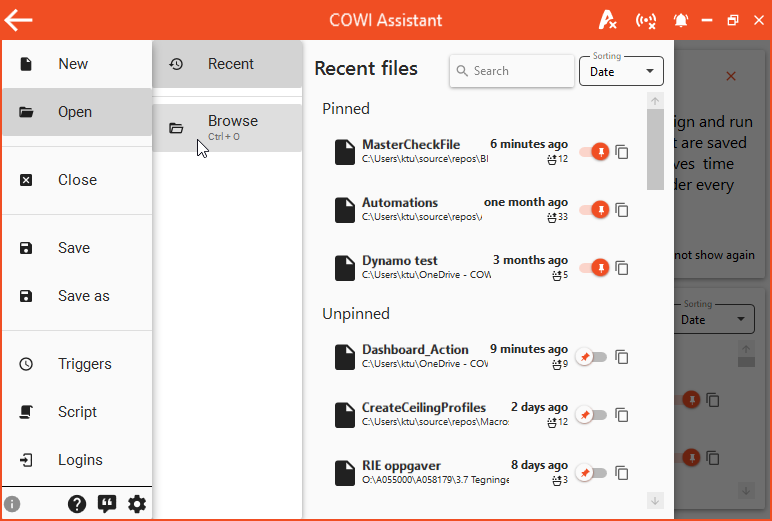Screen dimensions: 772x521
Task: Click the back arrow in the title bar
Action: click(19, 20)
